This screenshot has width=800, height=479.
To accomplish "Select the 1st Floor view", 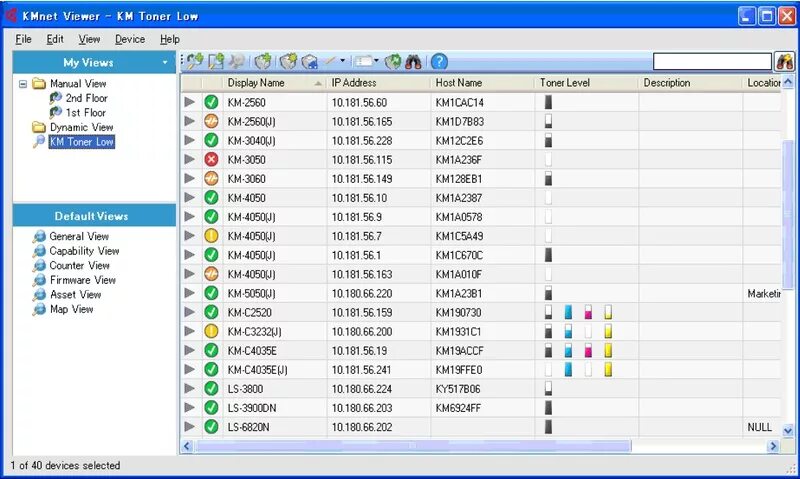I will [x=86, y=112].
